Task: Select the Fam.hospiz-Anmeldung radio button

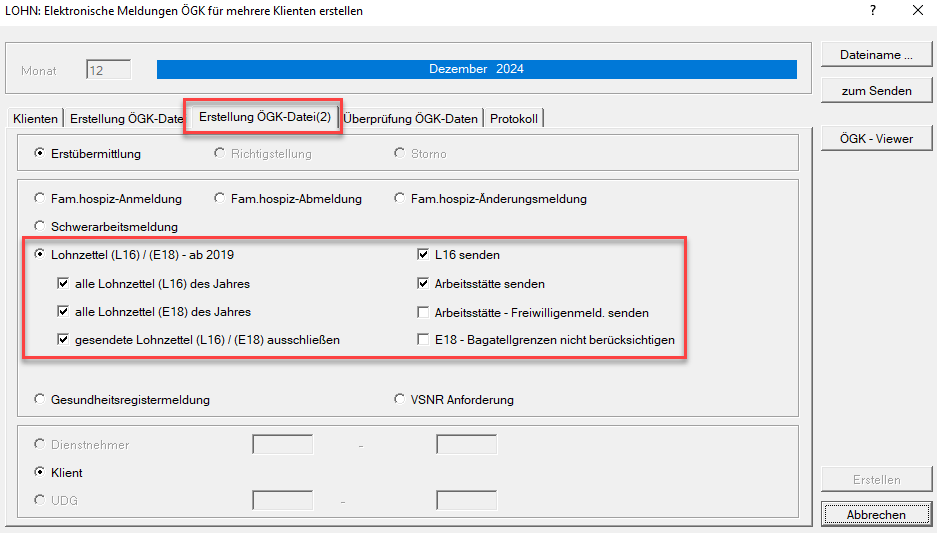Action: 39,199
